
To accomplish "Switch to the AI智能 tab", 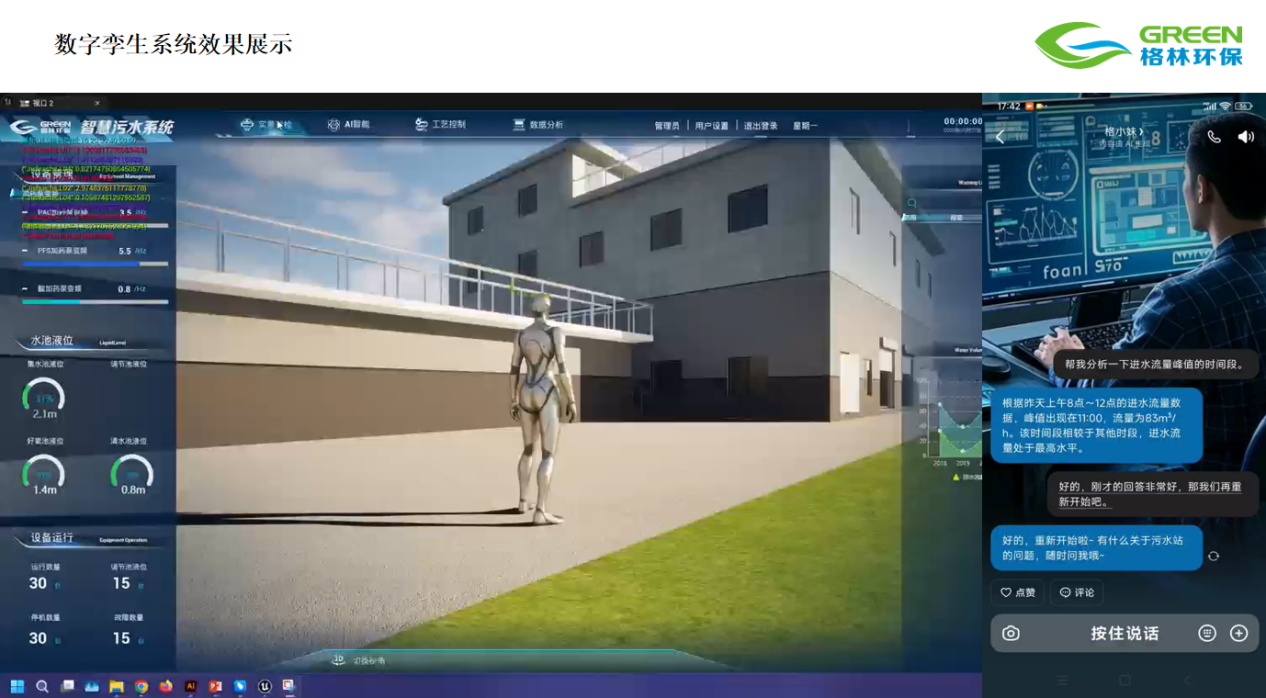I will pos(349,125).
